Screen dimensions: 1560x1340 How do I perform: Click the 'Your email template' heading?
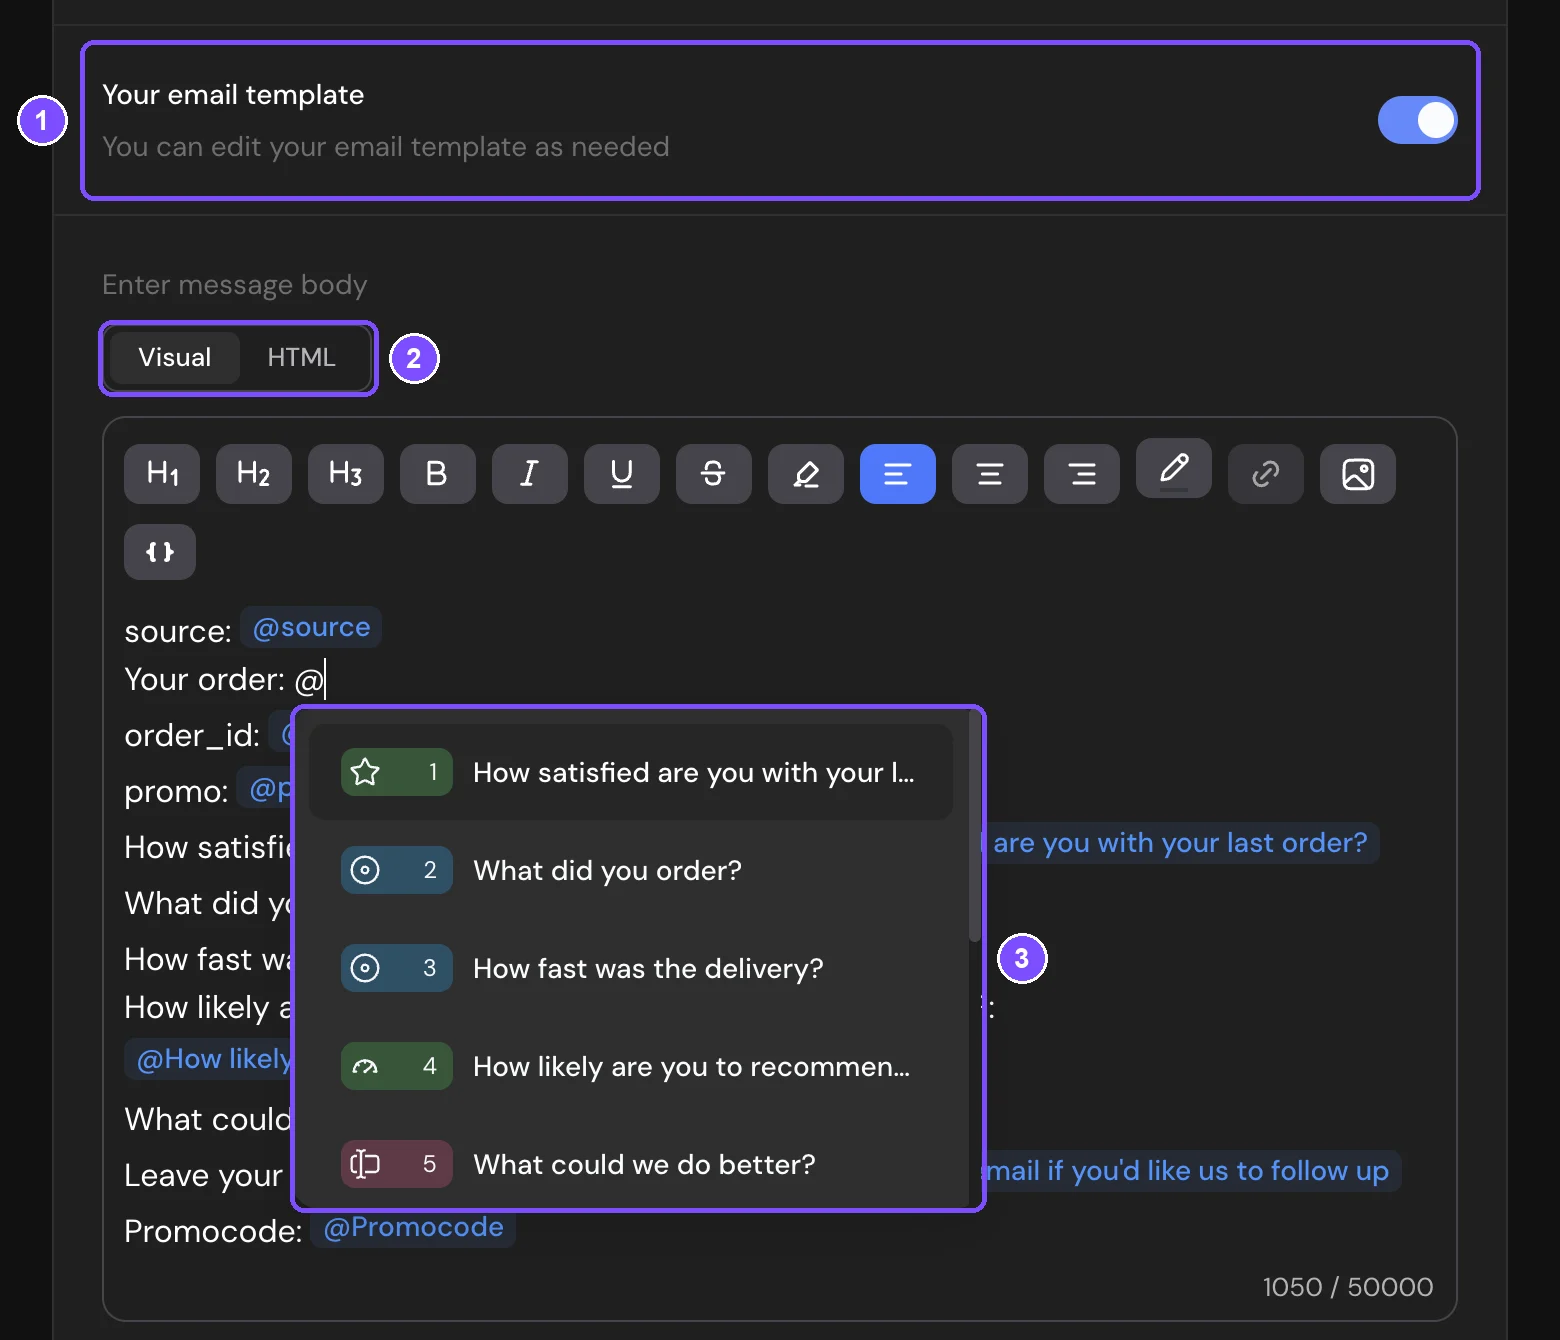coord(233,94)
